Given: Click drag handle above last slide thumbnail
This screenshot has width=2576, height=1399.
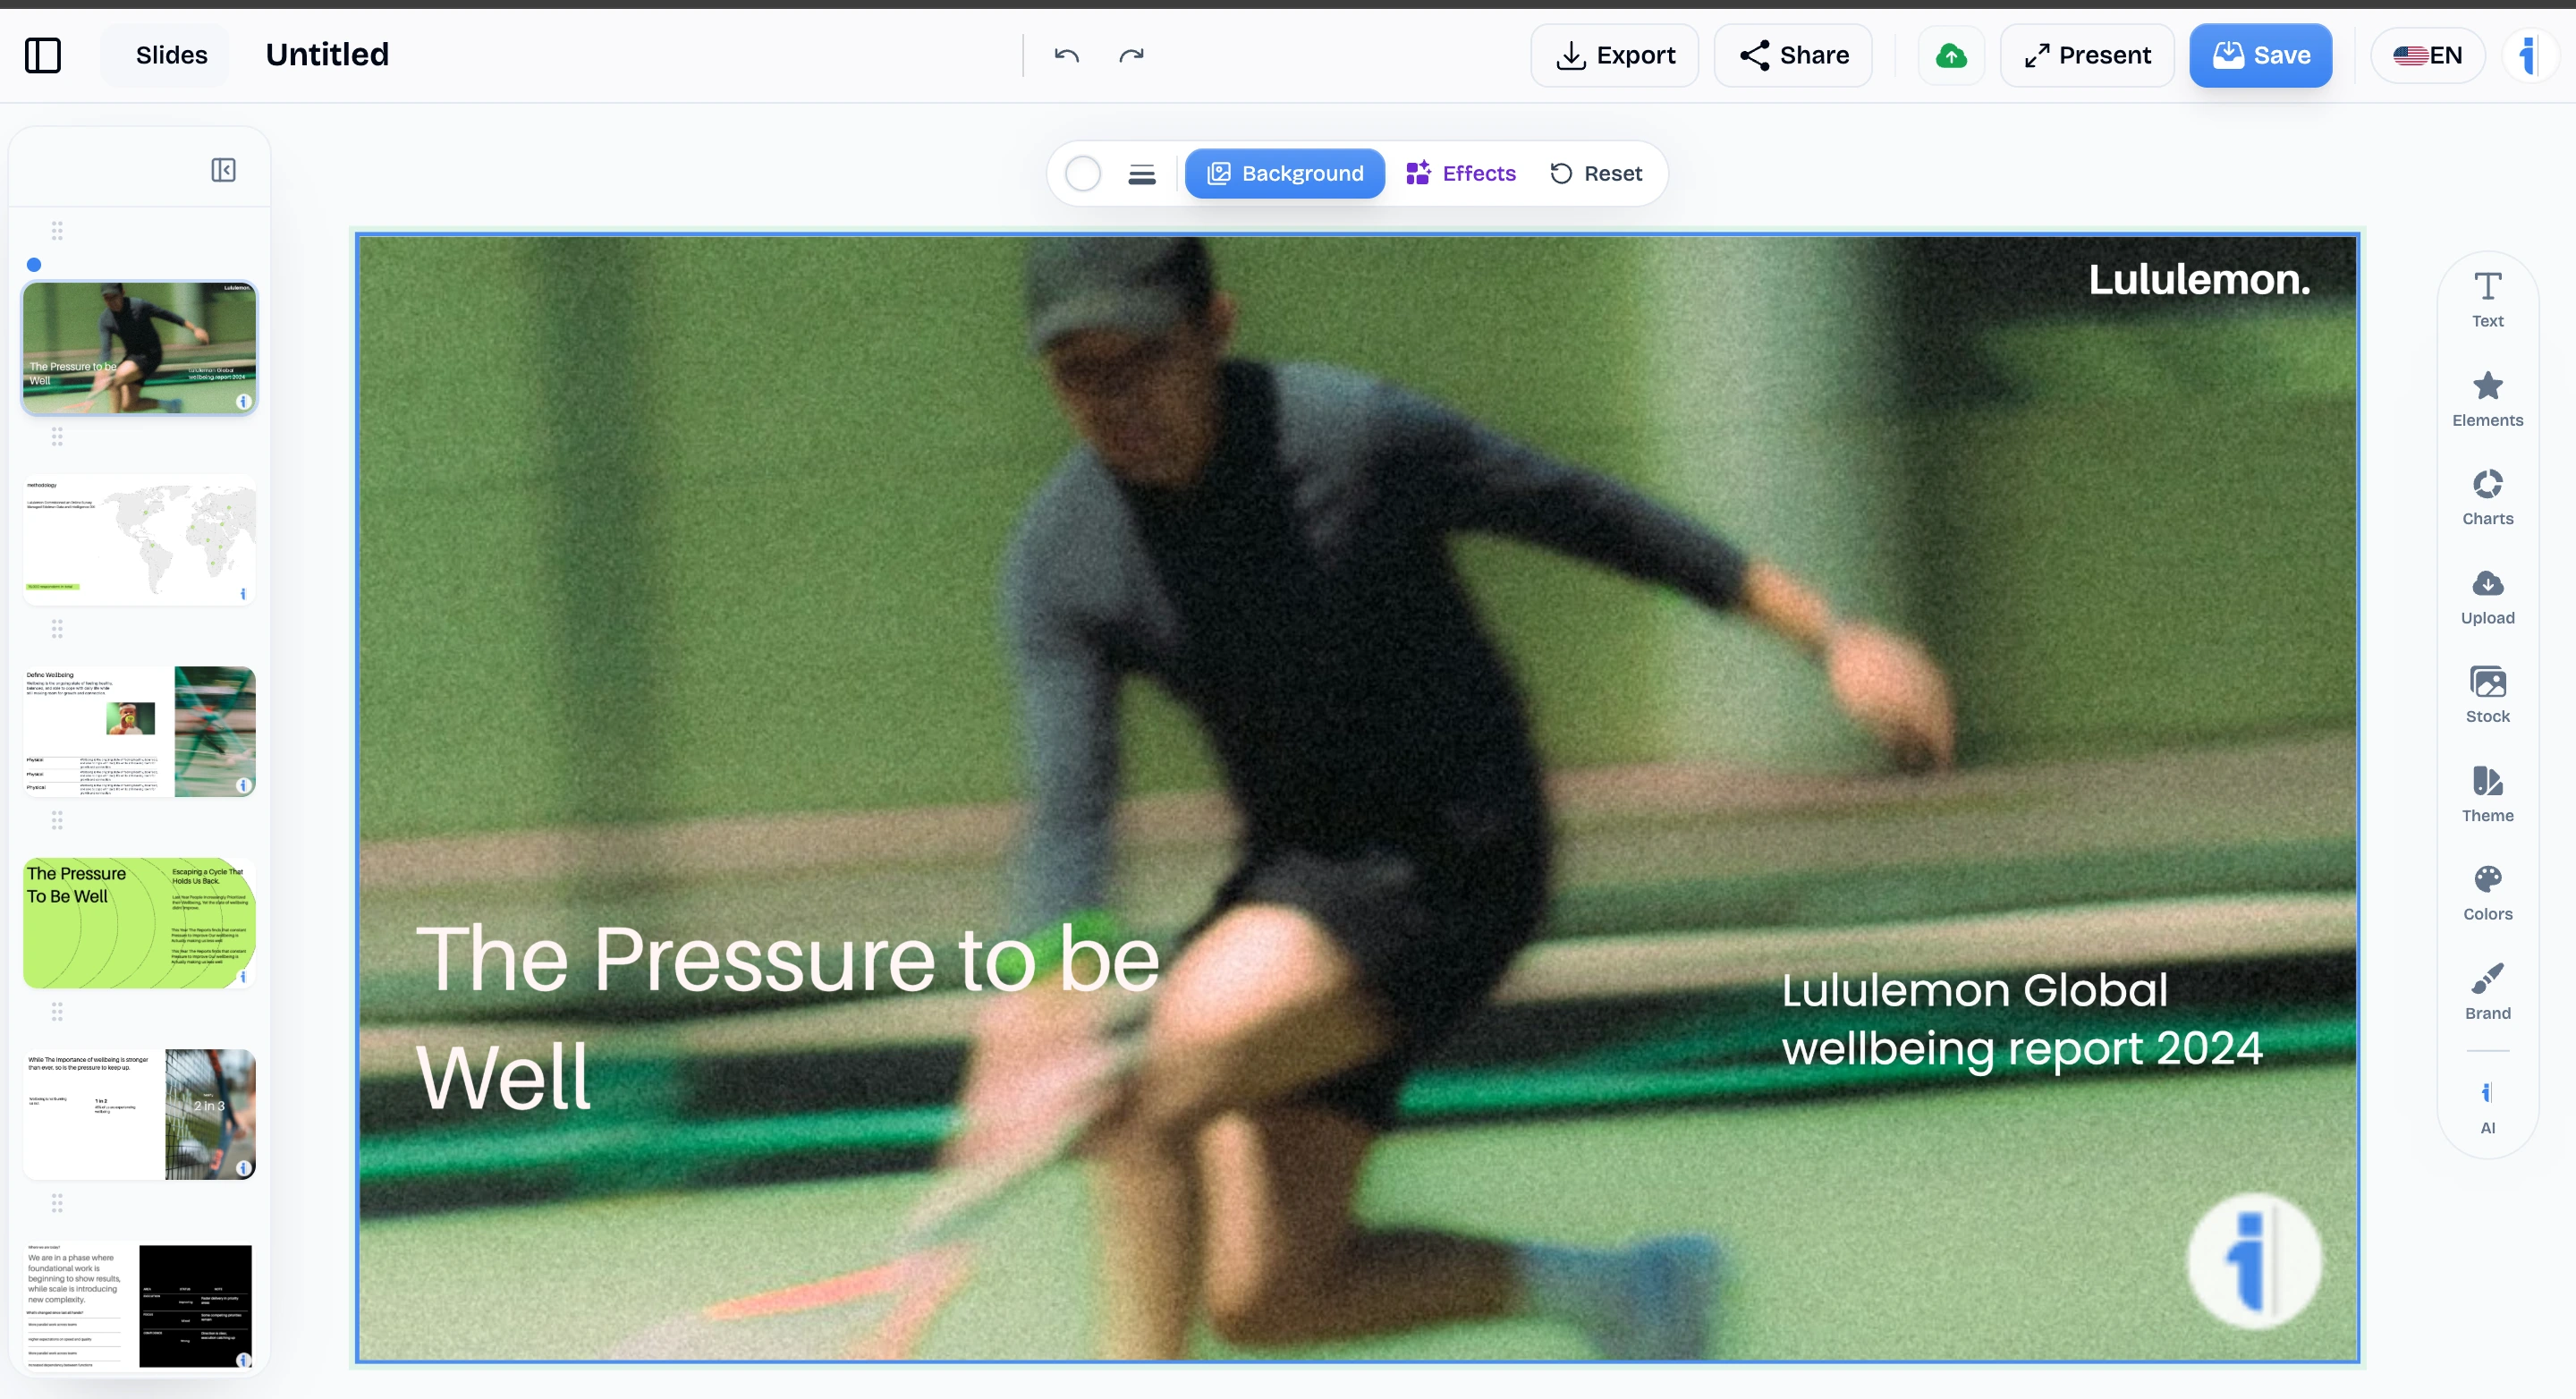Looking at the screenshot, I should tap(57, 1203).
